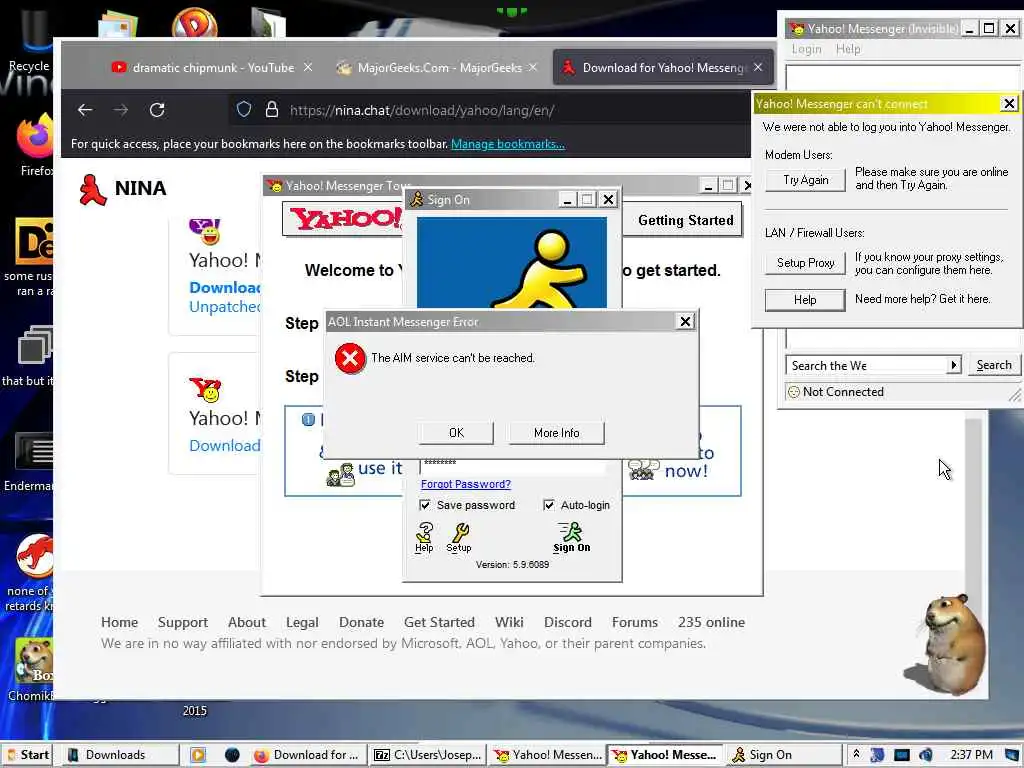Click the media player taskbar icon
The height and width of the screenshot is (768, 1024).
pyautogui.click(x=197, y=755)
